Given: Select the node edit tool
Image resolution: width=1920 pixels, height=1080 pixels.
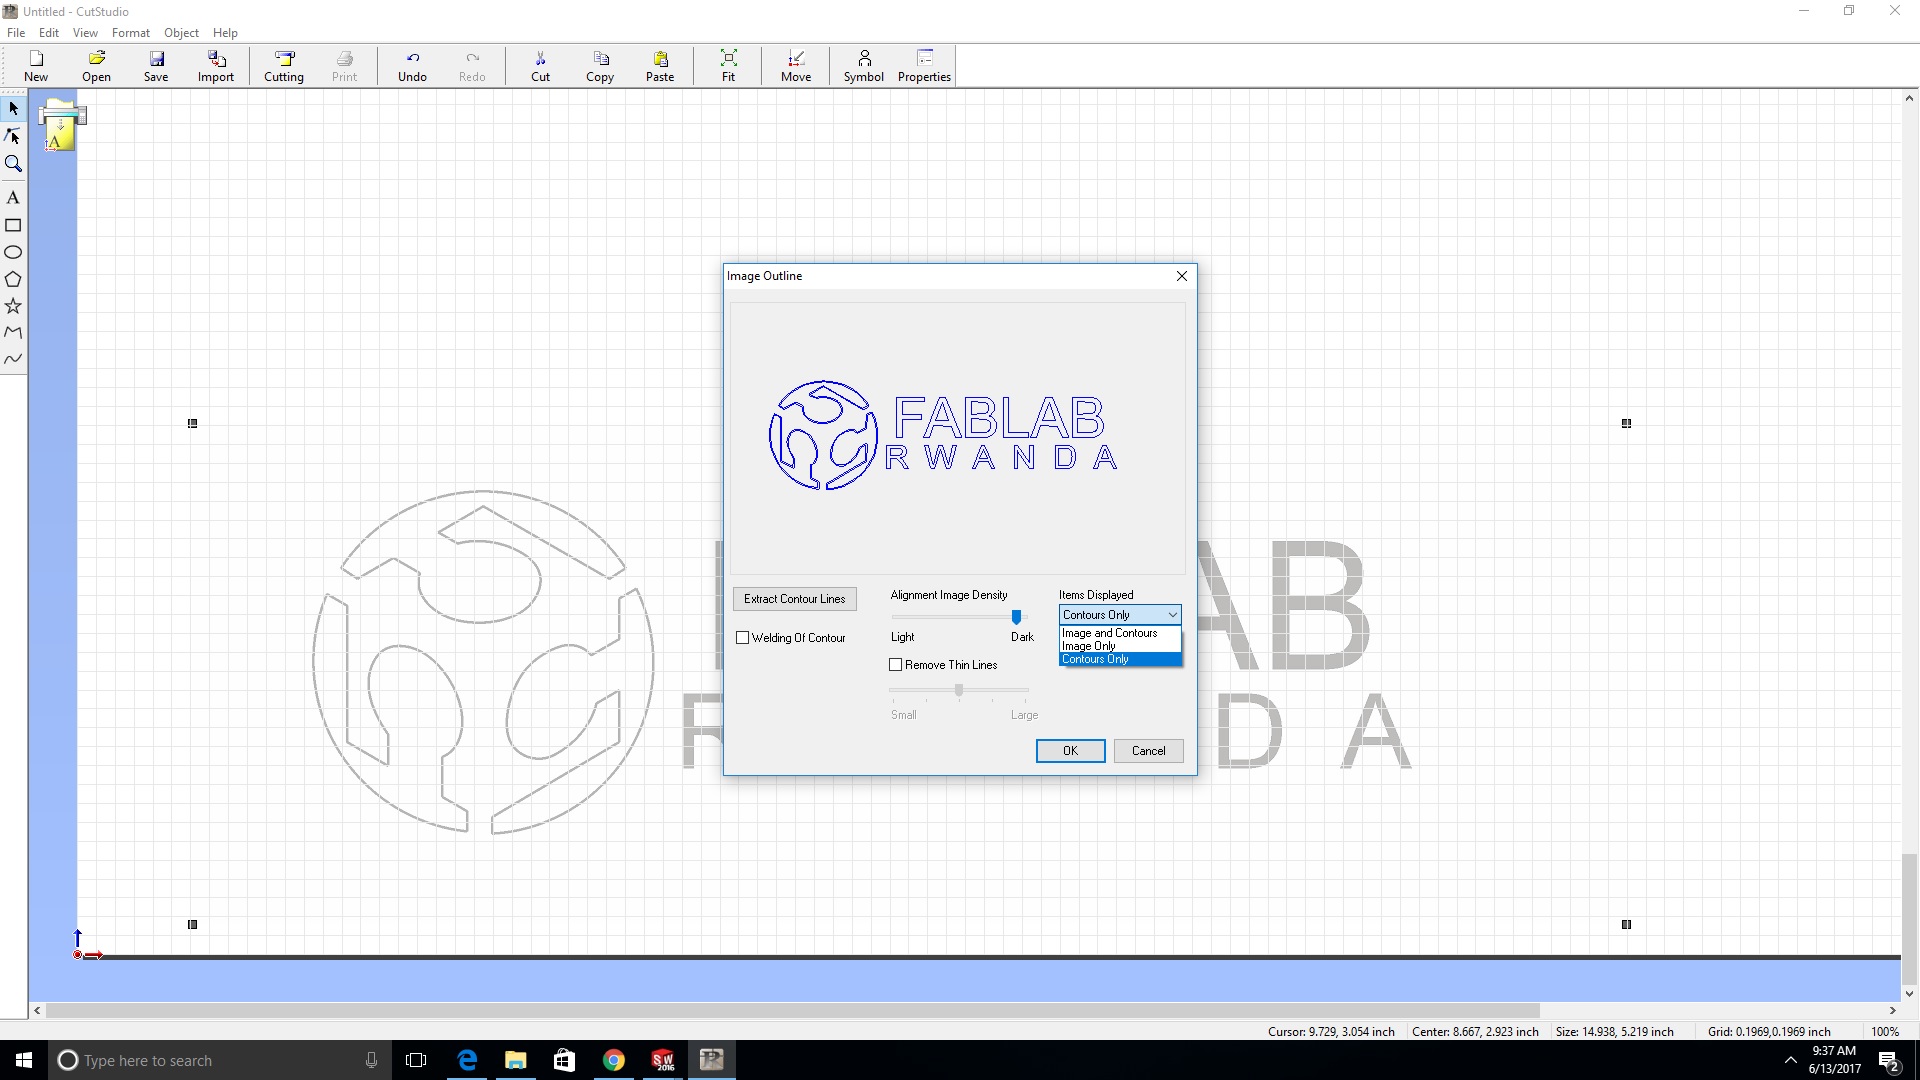Looking at the screenshot, I should coord(13,136).
